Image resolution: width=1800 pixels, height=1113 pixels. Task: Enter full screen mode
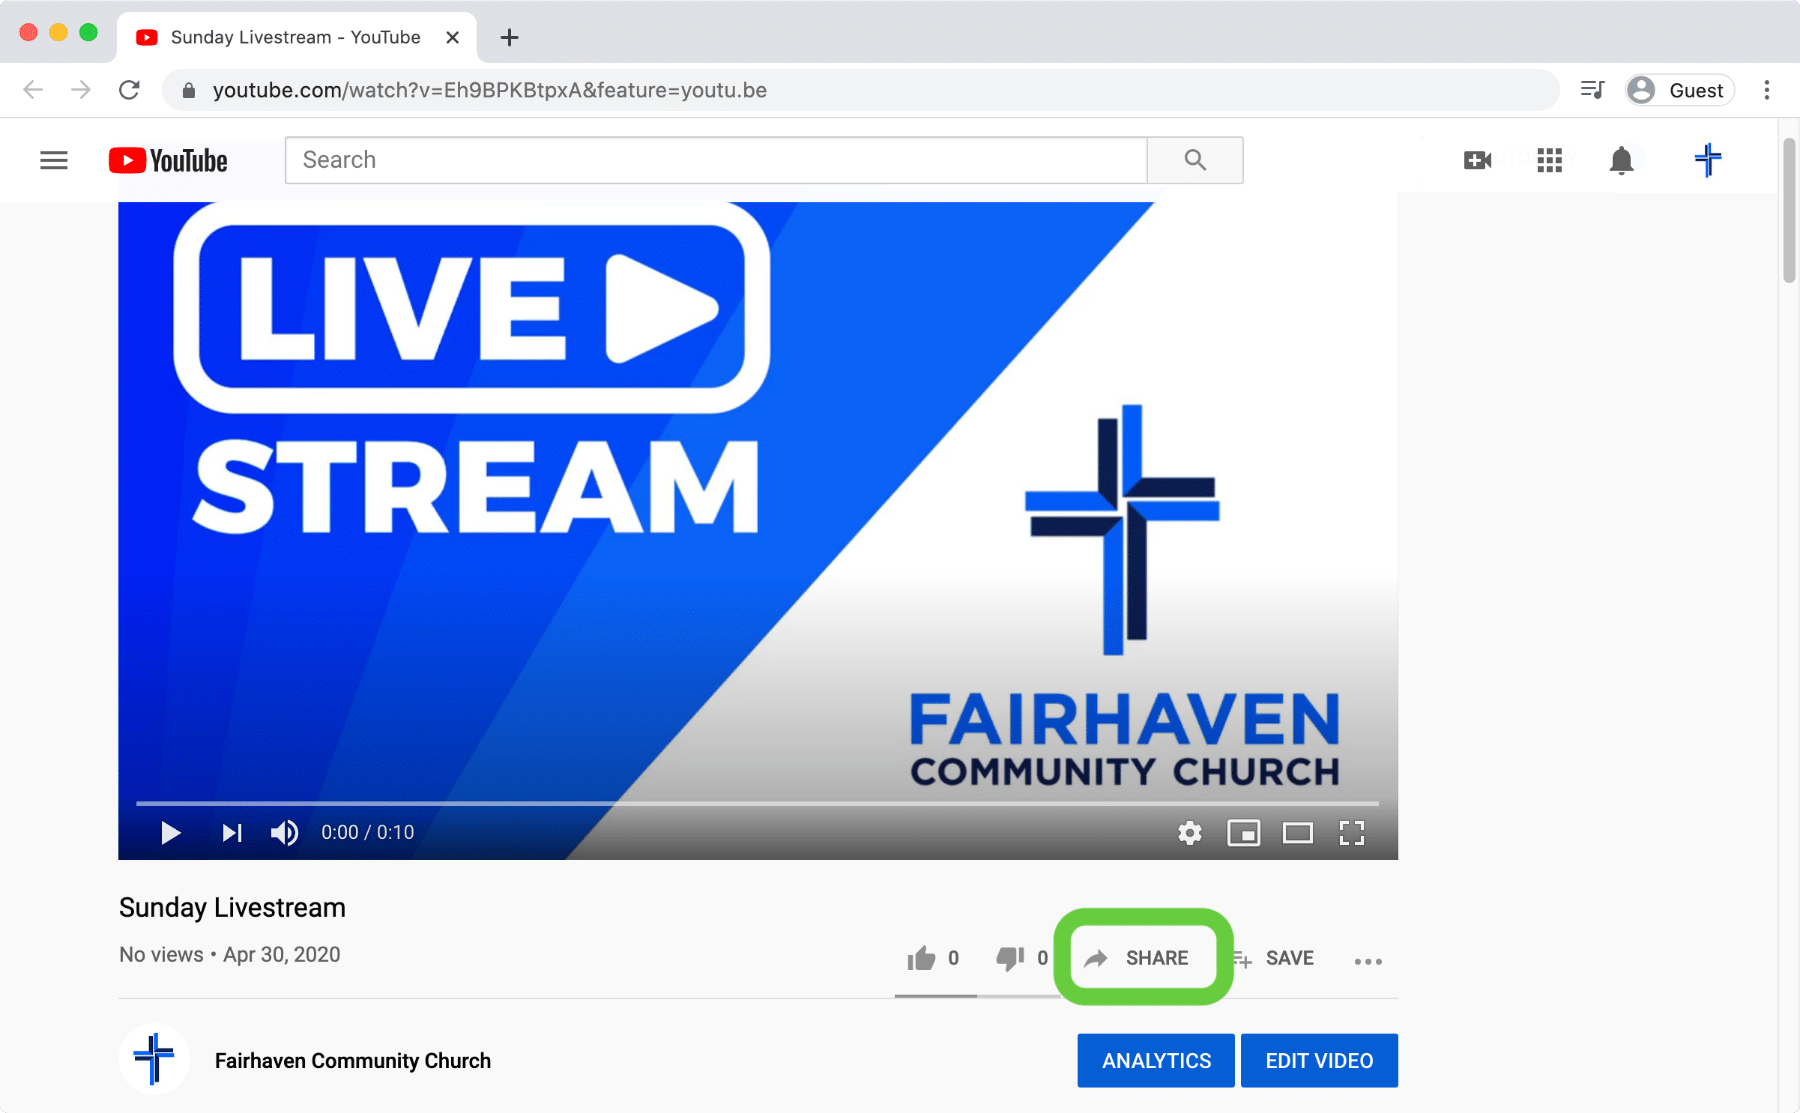[x=1352, y=833]
